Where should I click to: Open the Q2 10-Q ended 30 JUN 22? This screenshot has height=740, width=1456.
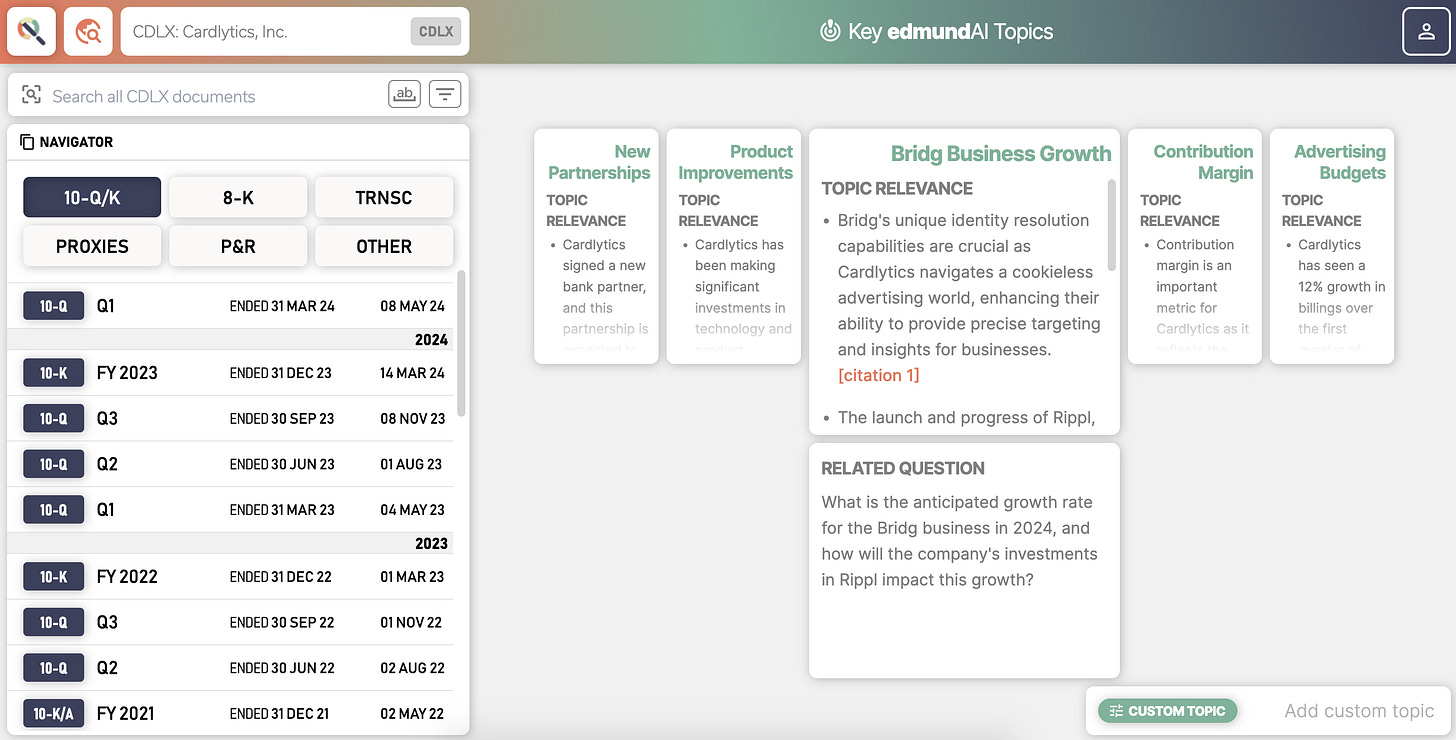[x=231, y=668]
